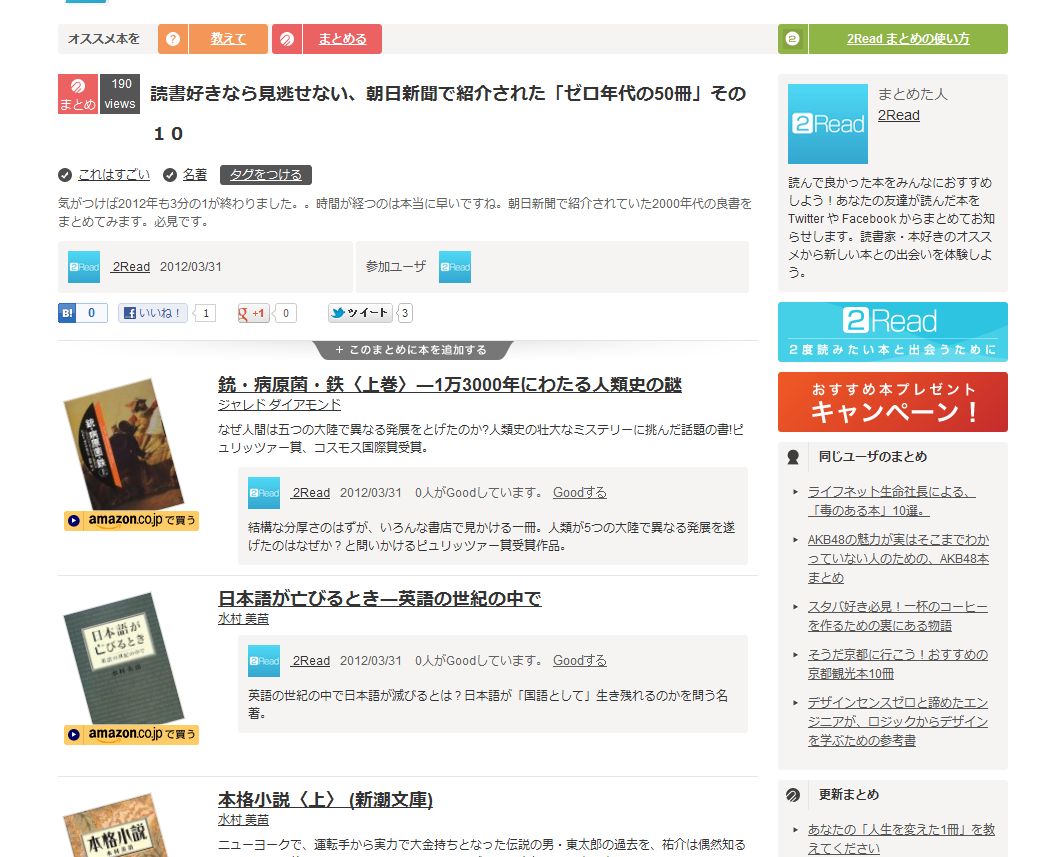The width and height of the screenshot is (1049, 857).
Task: Click the おすすめ本プレゼントキャンペーン banner
Action: tap(892, 402)
